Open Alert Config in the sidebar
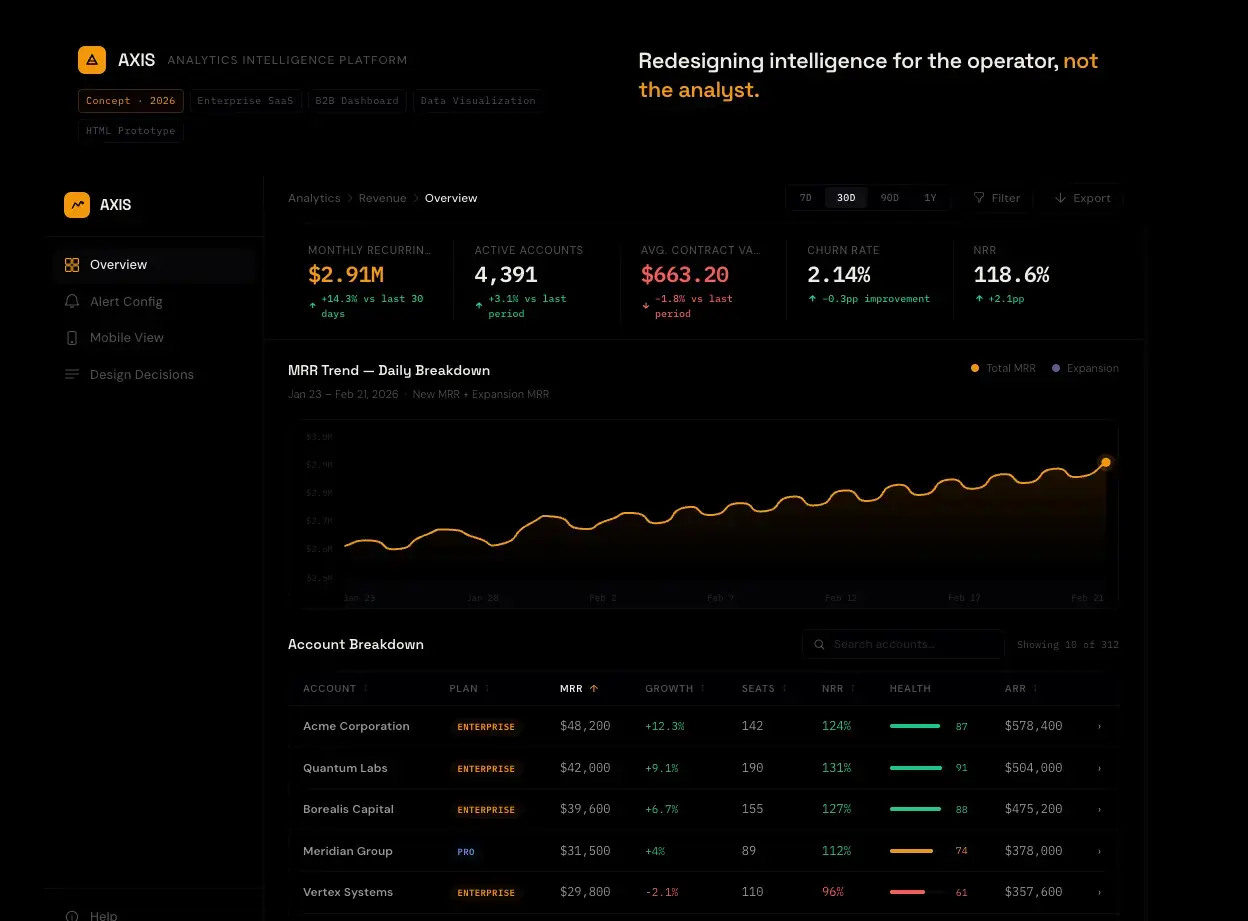 (154, 301)
